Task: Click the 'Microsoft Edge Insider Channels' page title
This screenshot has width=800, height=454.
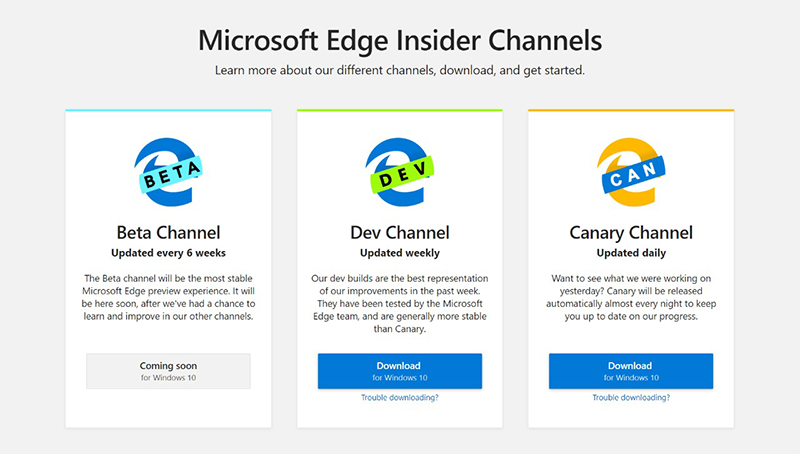Action: pos(399,41)
